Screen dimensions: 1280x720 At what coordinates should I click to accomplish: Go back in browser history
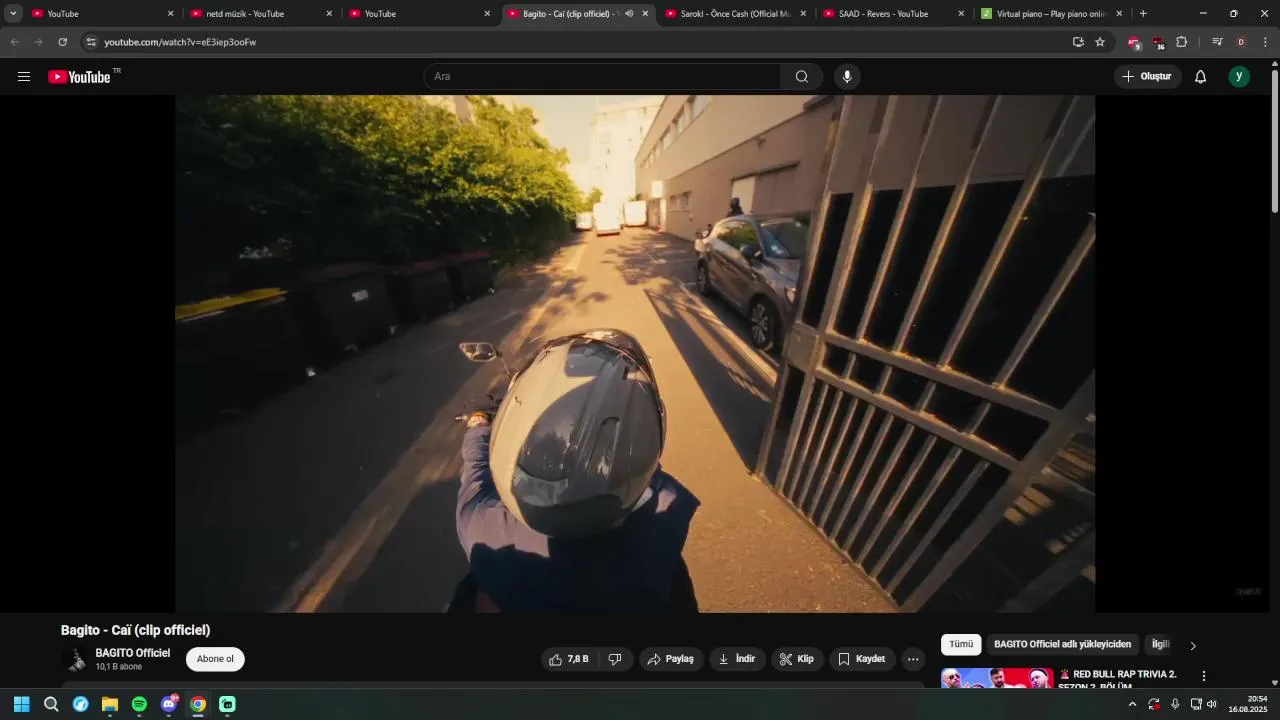tap(14, 42)
